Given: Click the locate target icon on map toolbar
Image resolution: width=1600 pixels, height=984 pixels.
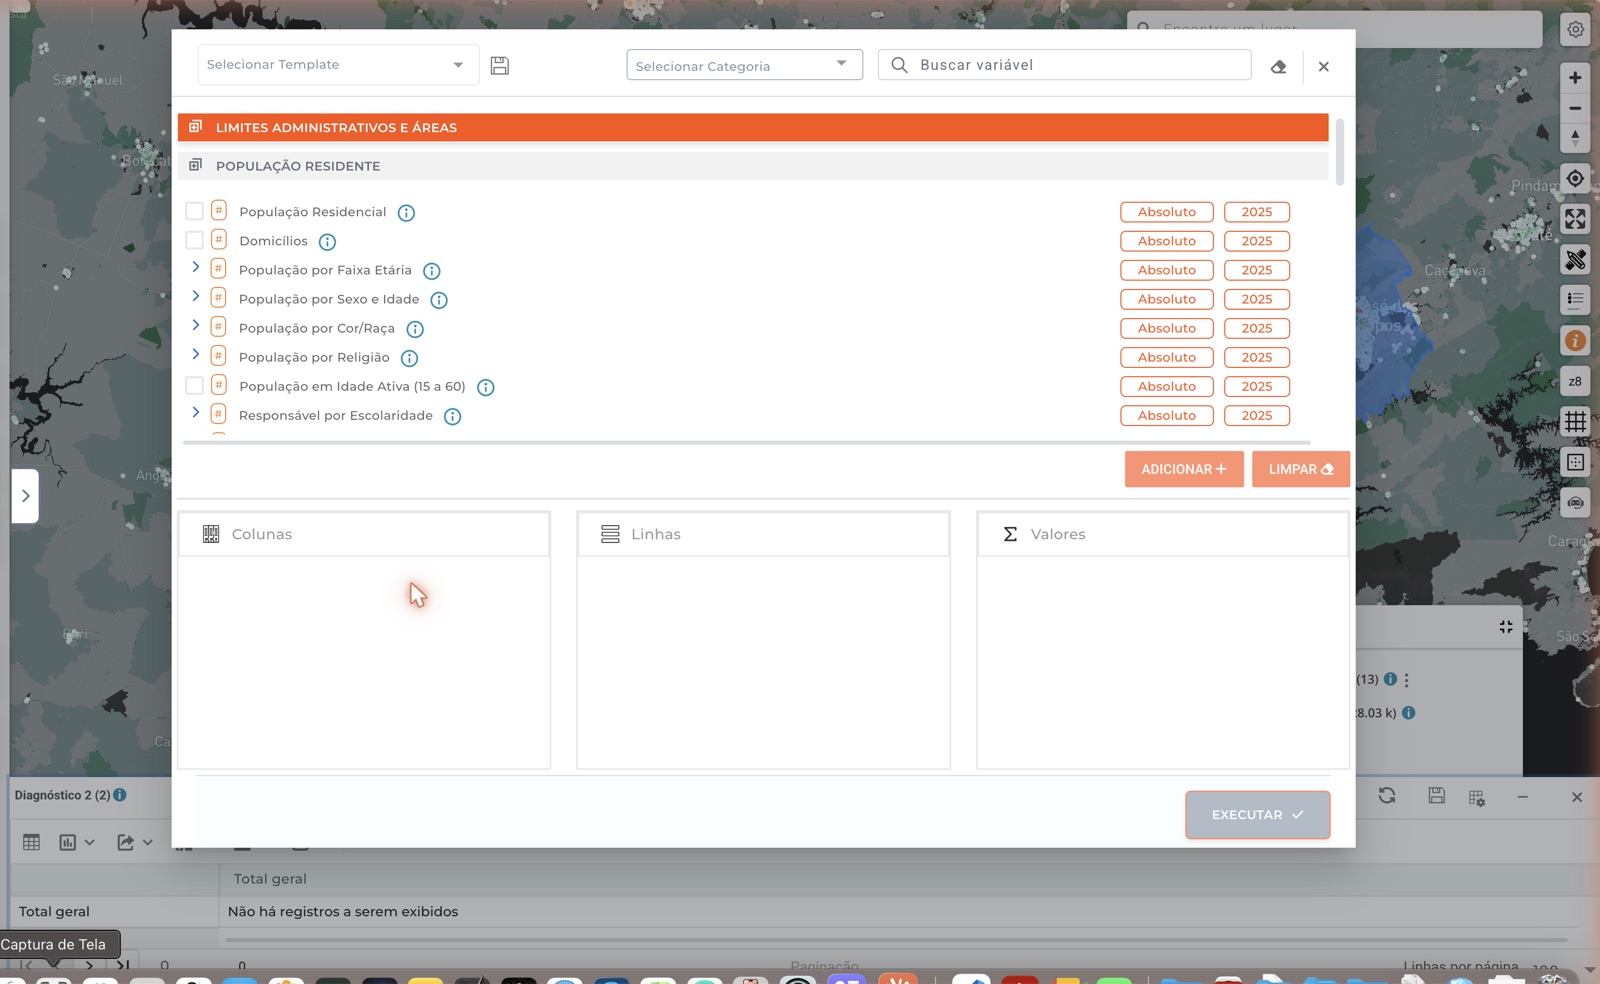Looking at the screenshot, I should click(1575, 179).
